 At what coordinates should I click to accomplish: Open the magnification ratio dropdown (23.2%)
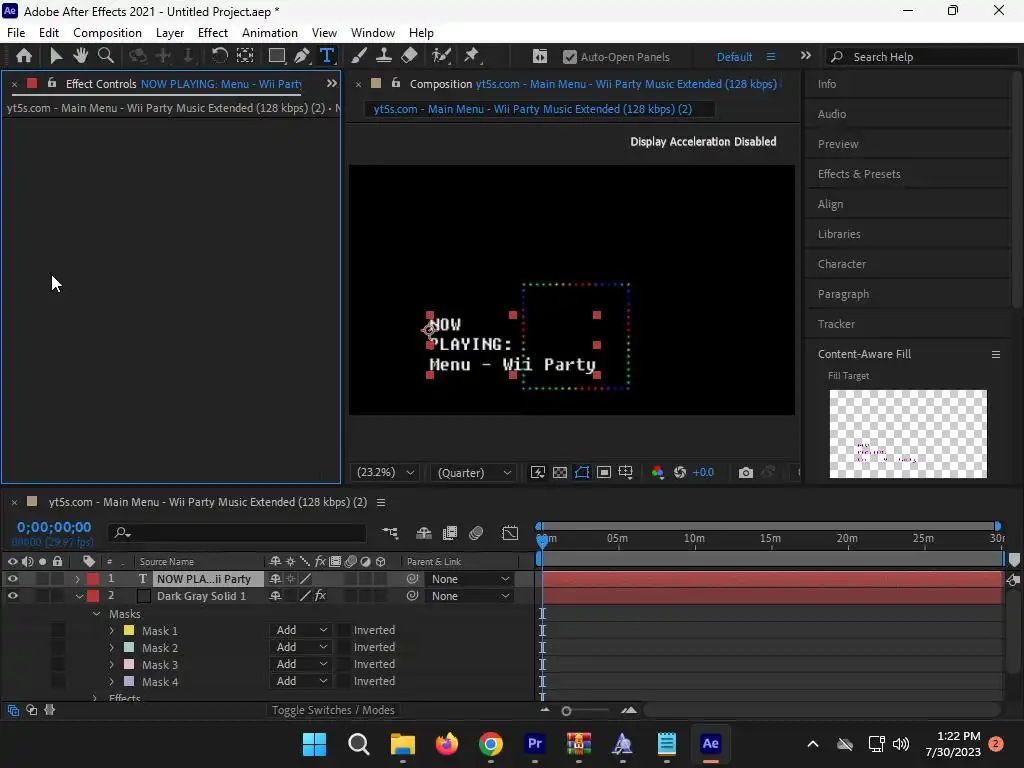pos(385,472)
